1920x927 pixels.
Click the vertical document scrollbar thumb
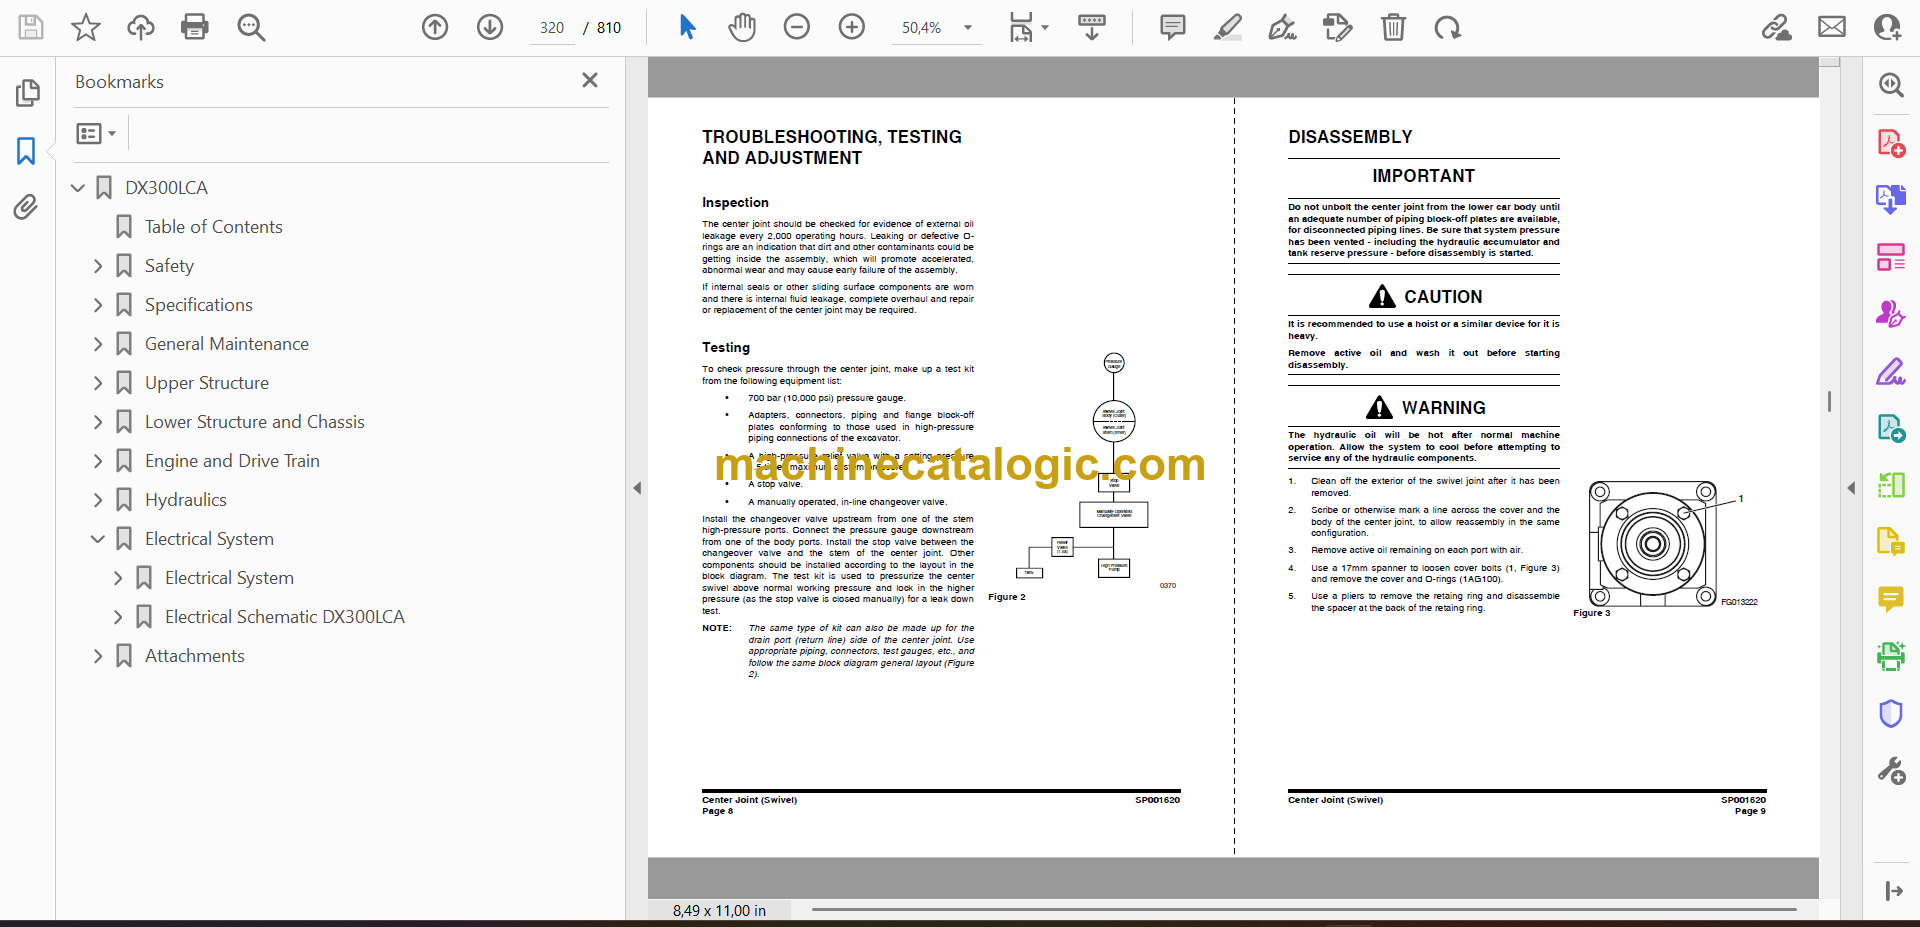(1829, 401)
